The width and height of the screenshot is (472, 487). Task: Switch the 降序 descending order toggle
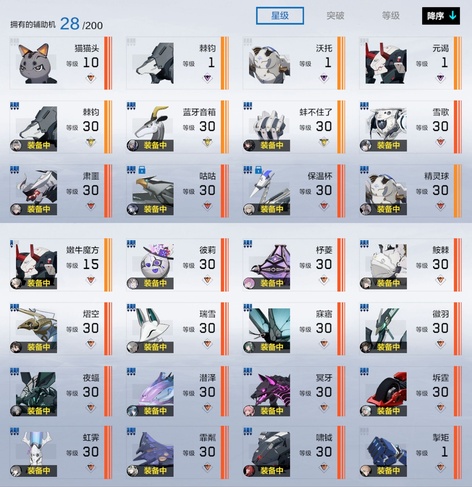click(441, 16)
